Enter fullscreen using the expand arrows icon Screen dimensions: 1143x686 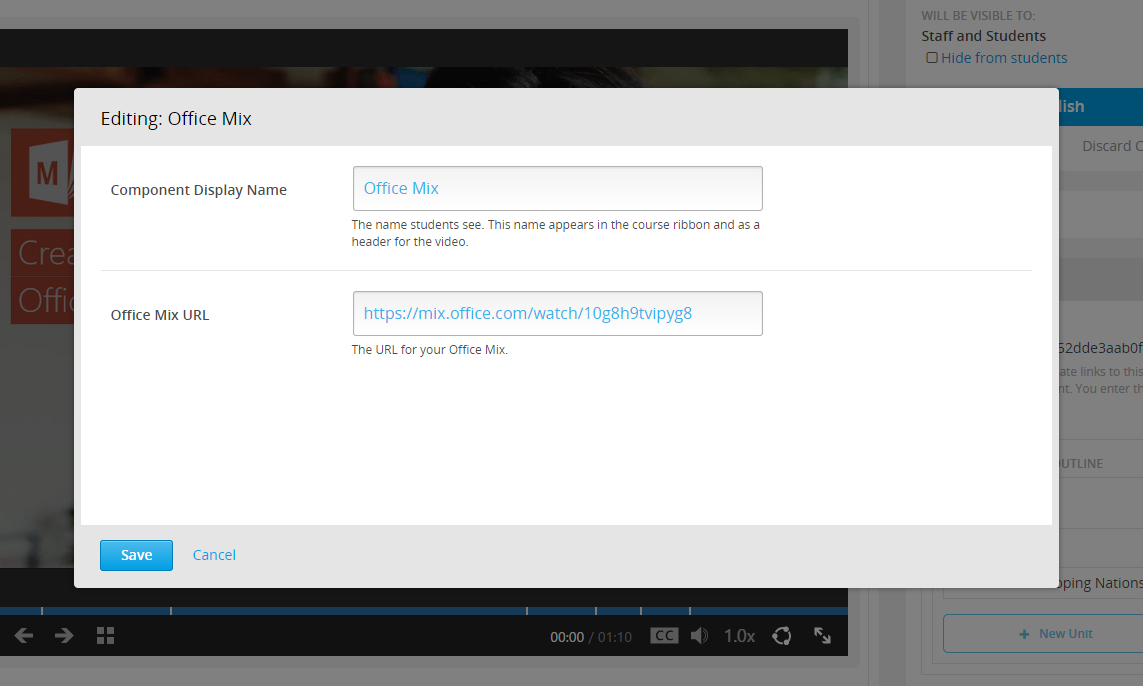tap(822, 636)
